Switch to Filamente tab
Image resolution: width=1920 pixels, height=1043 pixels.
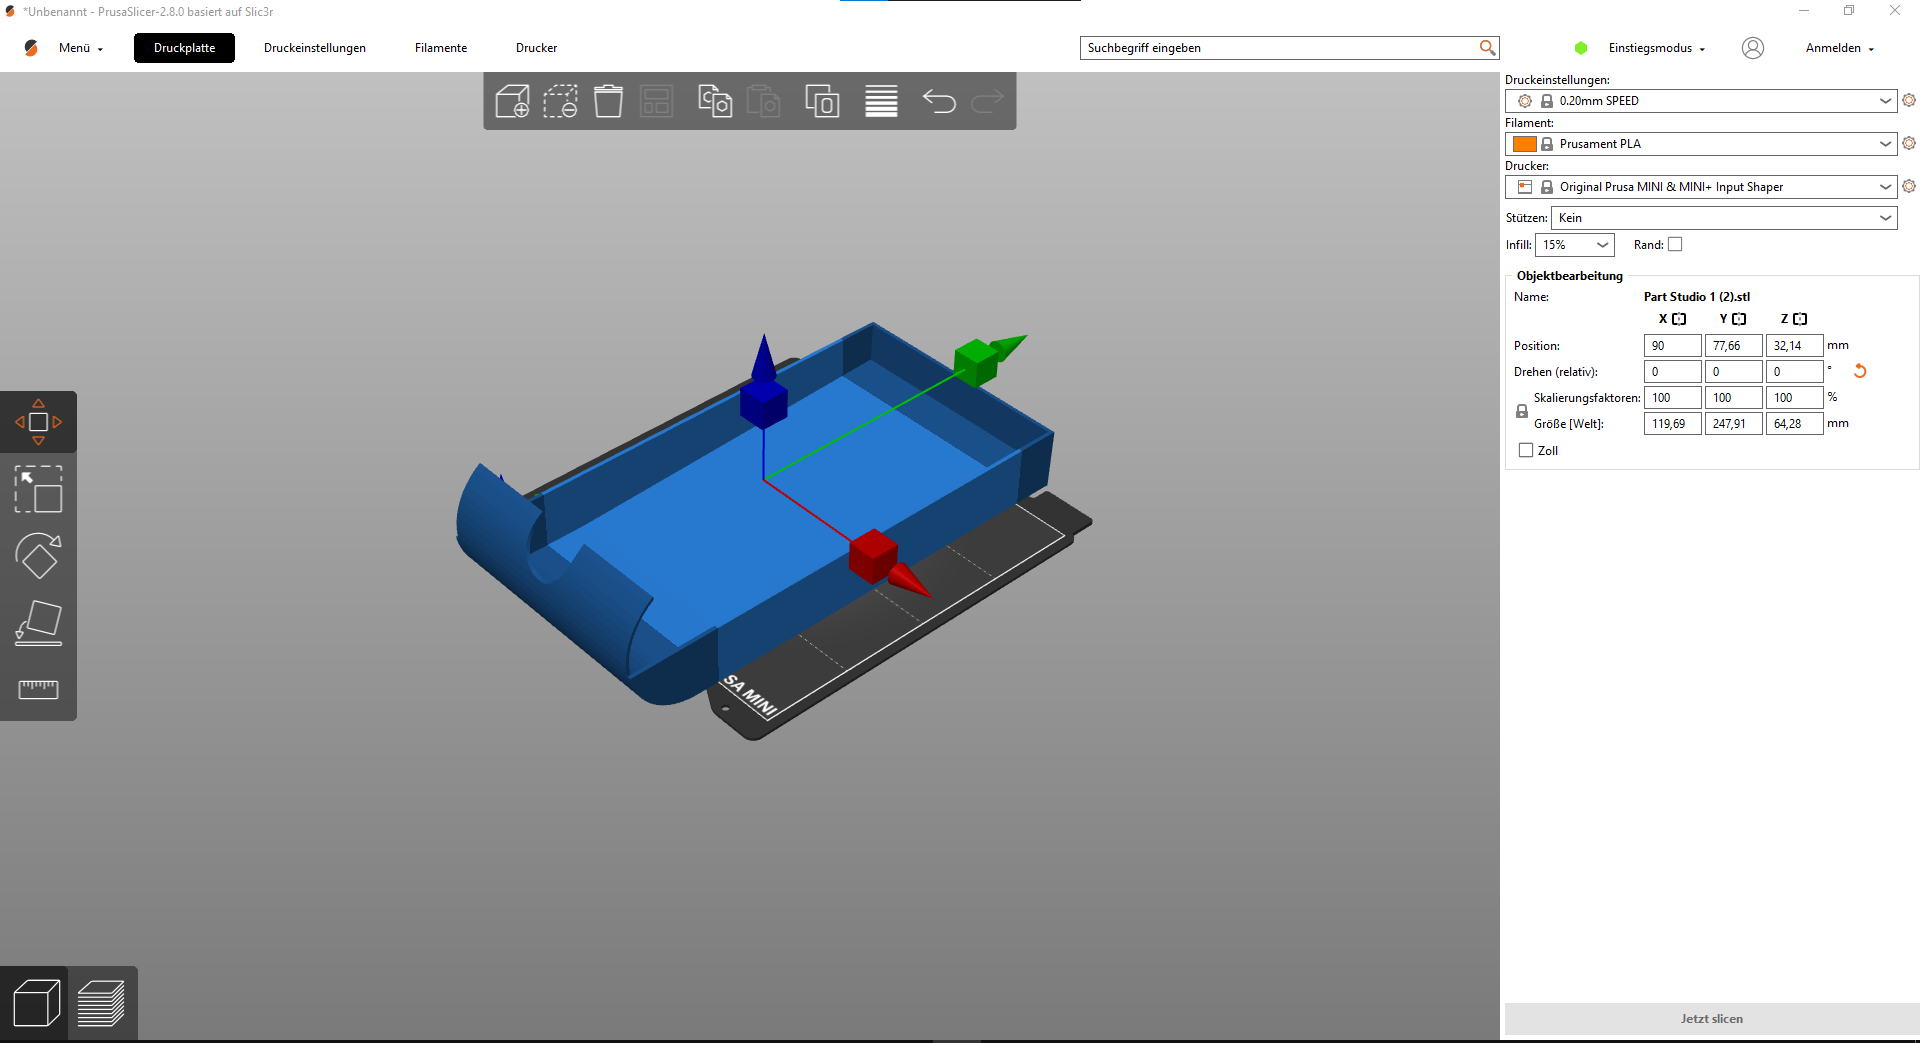441,48
